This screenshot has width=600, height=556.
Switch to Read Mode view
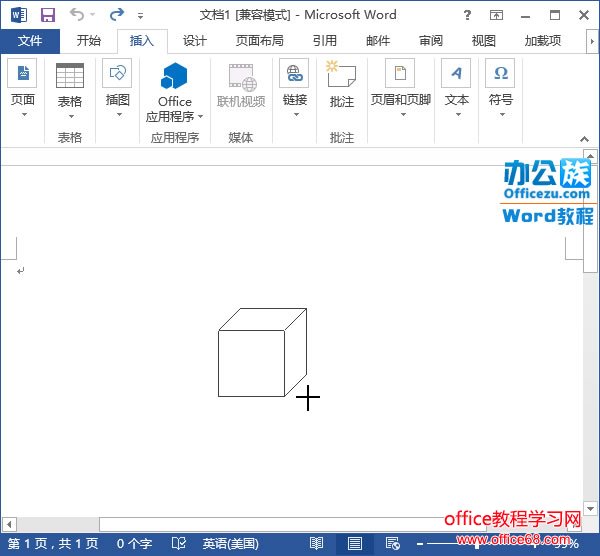(316, 543)
